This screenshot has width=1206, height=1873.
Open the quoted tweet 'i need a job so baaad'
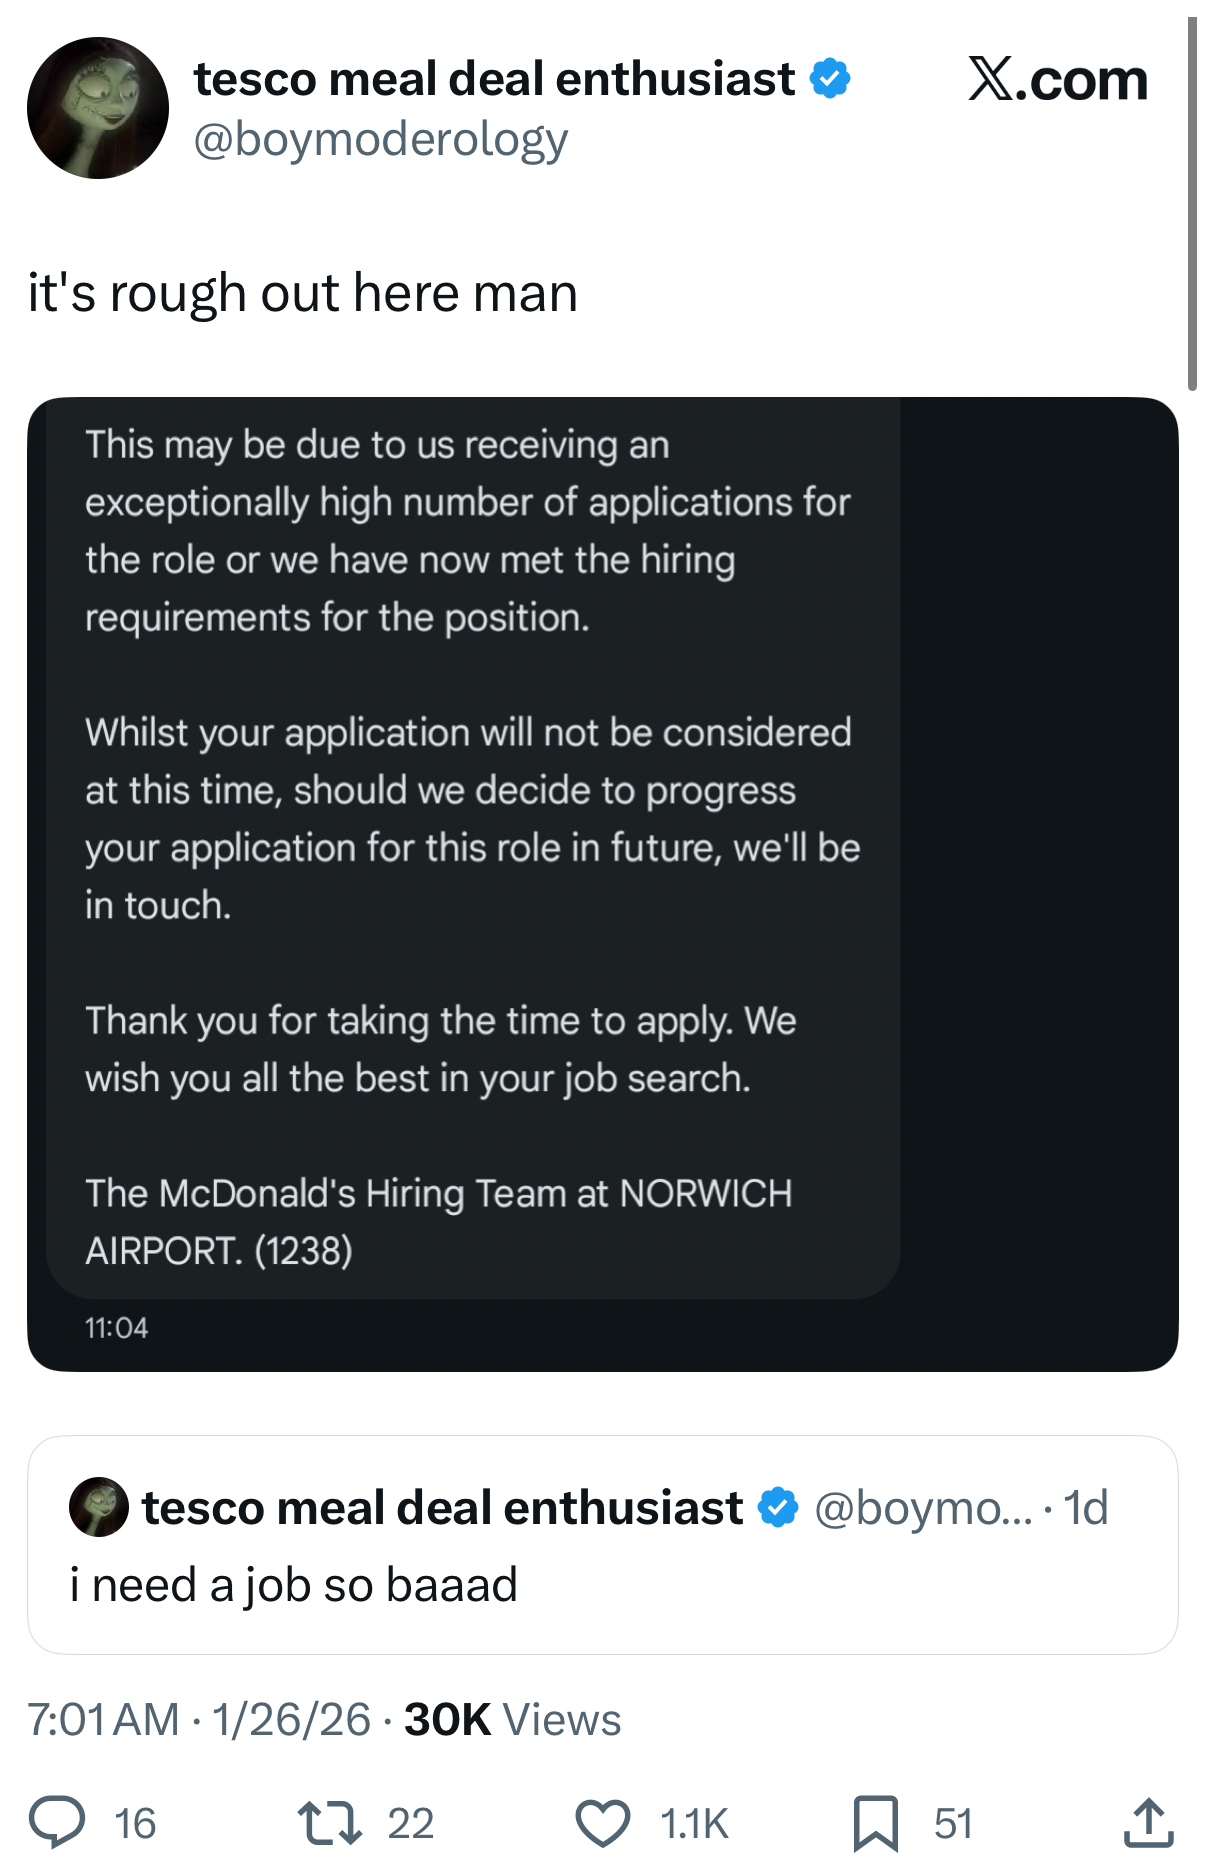click(x=603, y=1545)
